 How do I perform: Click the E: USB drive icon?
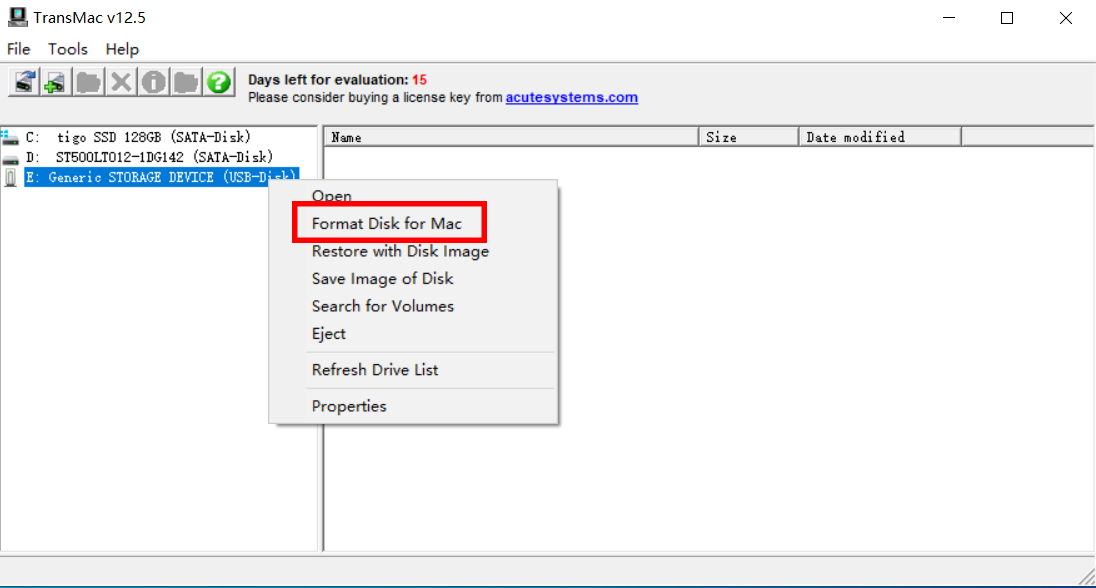point(10,178)
